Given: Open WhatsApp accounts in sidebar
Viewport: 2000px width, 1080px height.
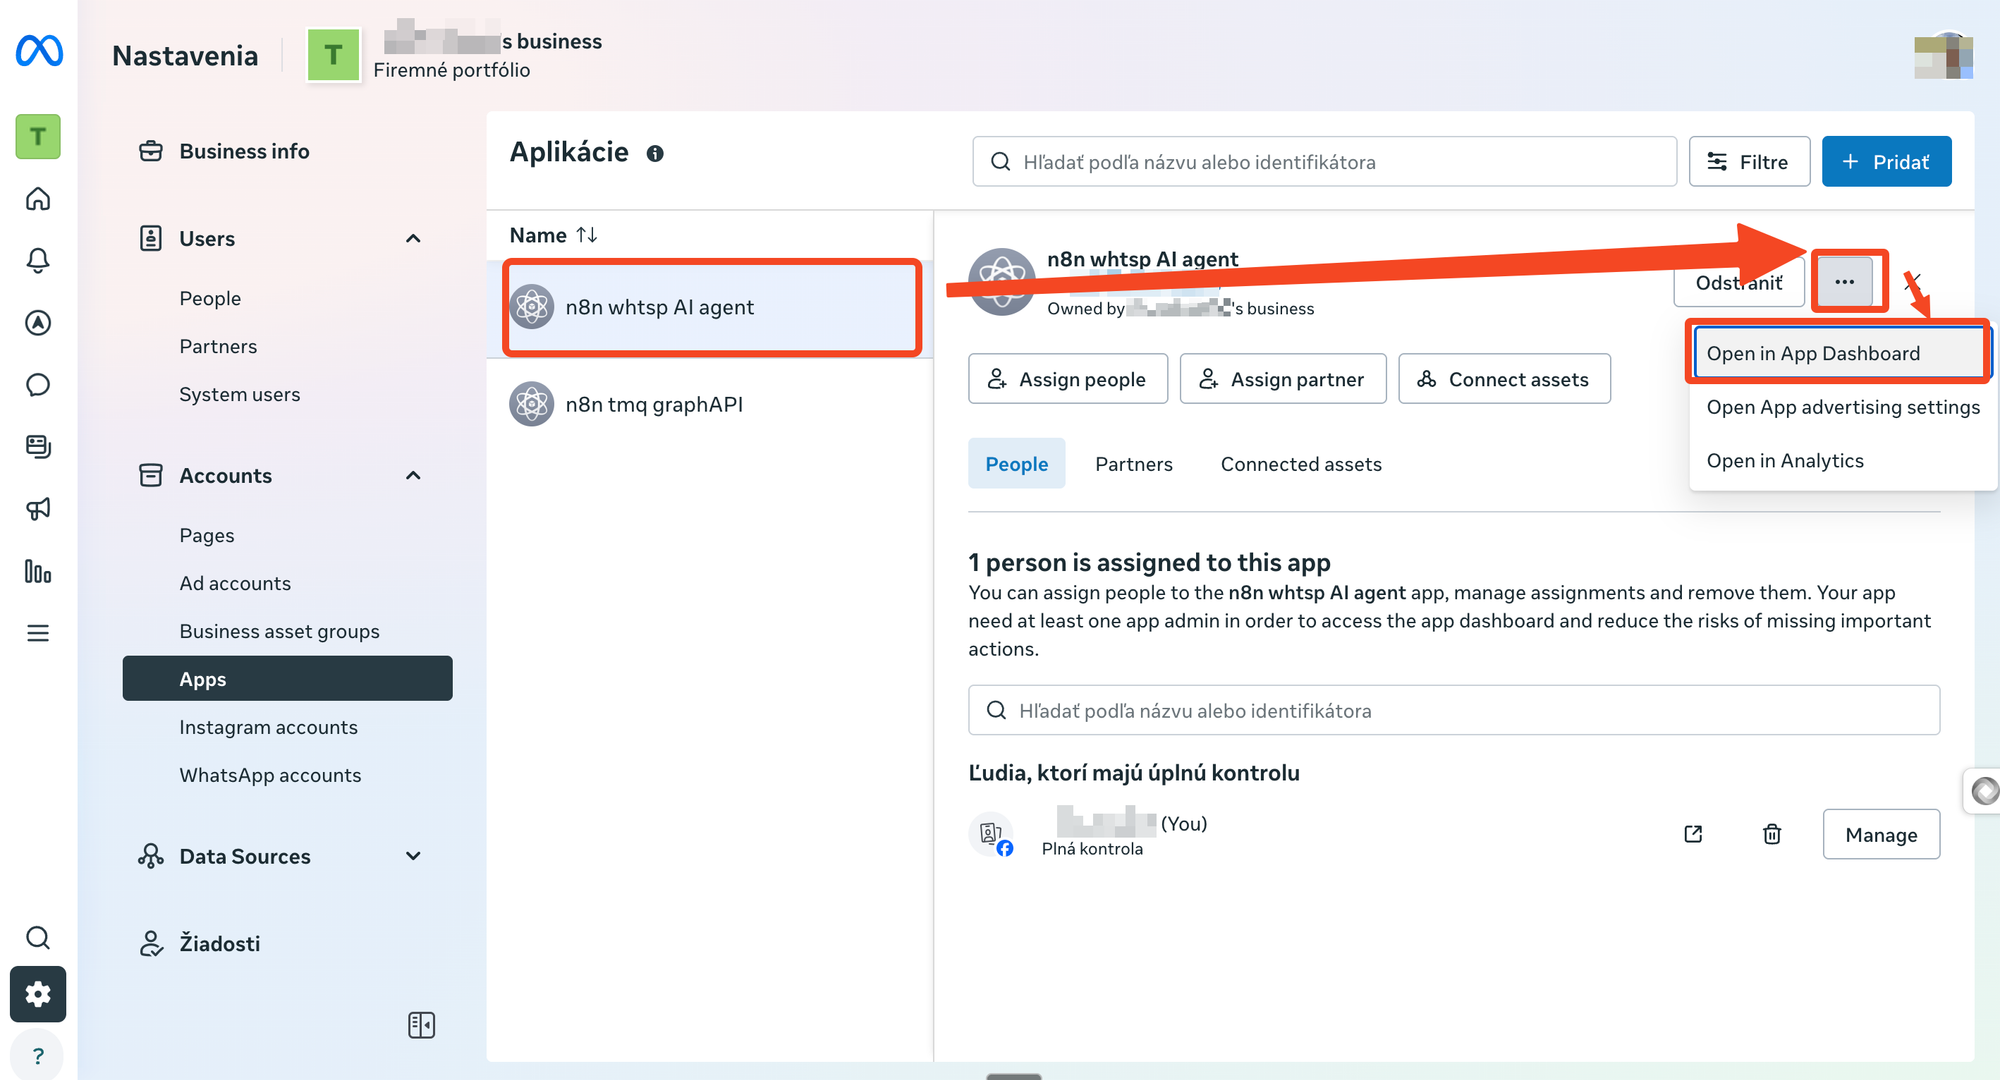Looking at the screenshot, I should click(x=270, y=775).
